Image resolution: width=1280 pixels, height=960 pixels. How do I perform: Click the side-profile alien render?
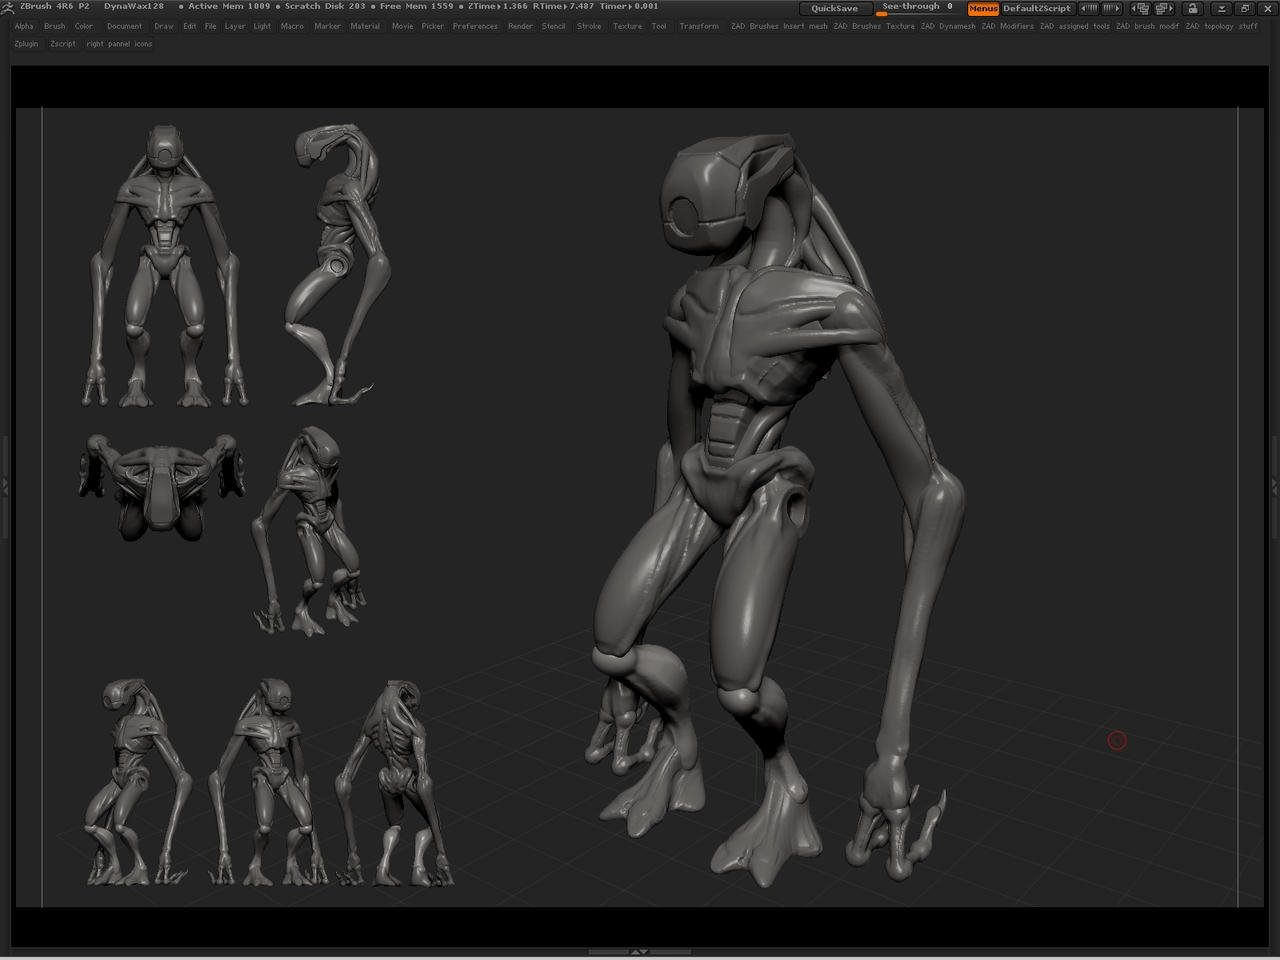pos(335,265)
